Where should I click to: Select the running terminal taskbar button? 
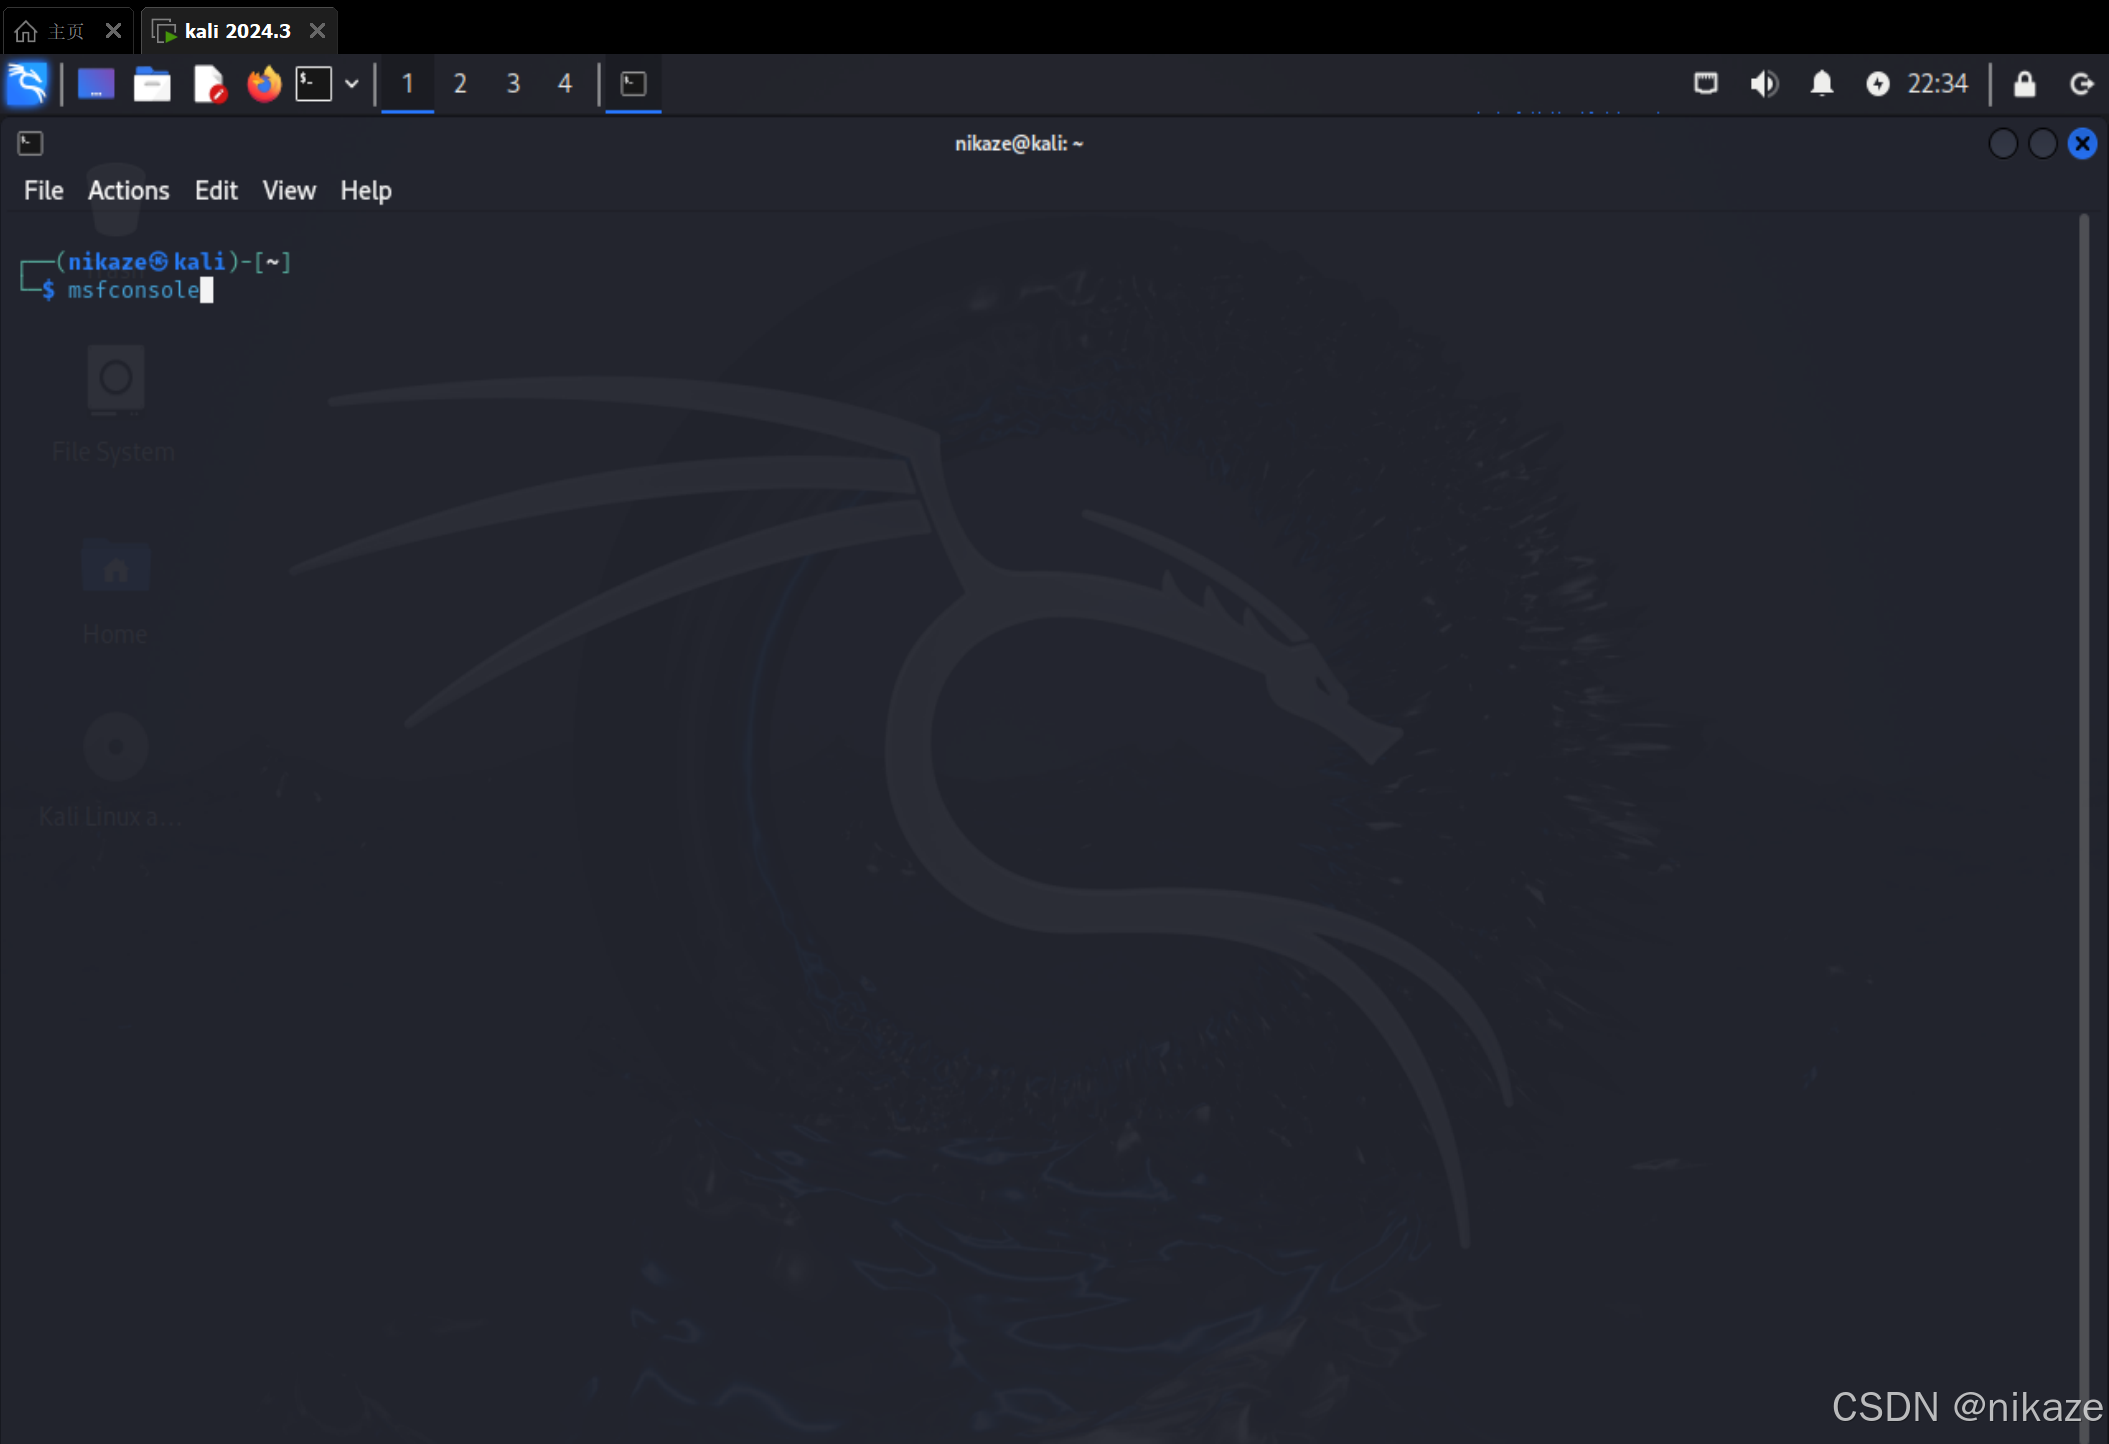tap(633, 84)
